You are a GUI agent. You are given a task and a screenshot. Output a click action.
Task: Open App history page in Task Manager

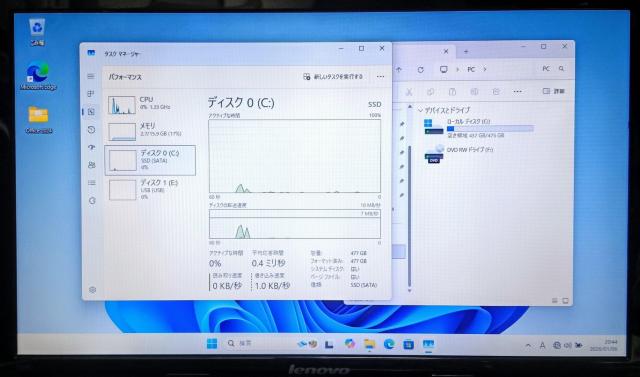pyautogui.click(x=91, y=129)
